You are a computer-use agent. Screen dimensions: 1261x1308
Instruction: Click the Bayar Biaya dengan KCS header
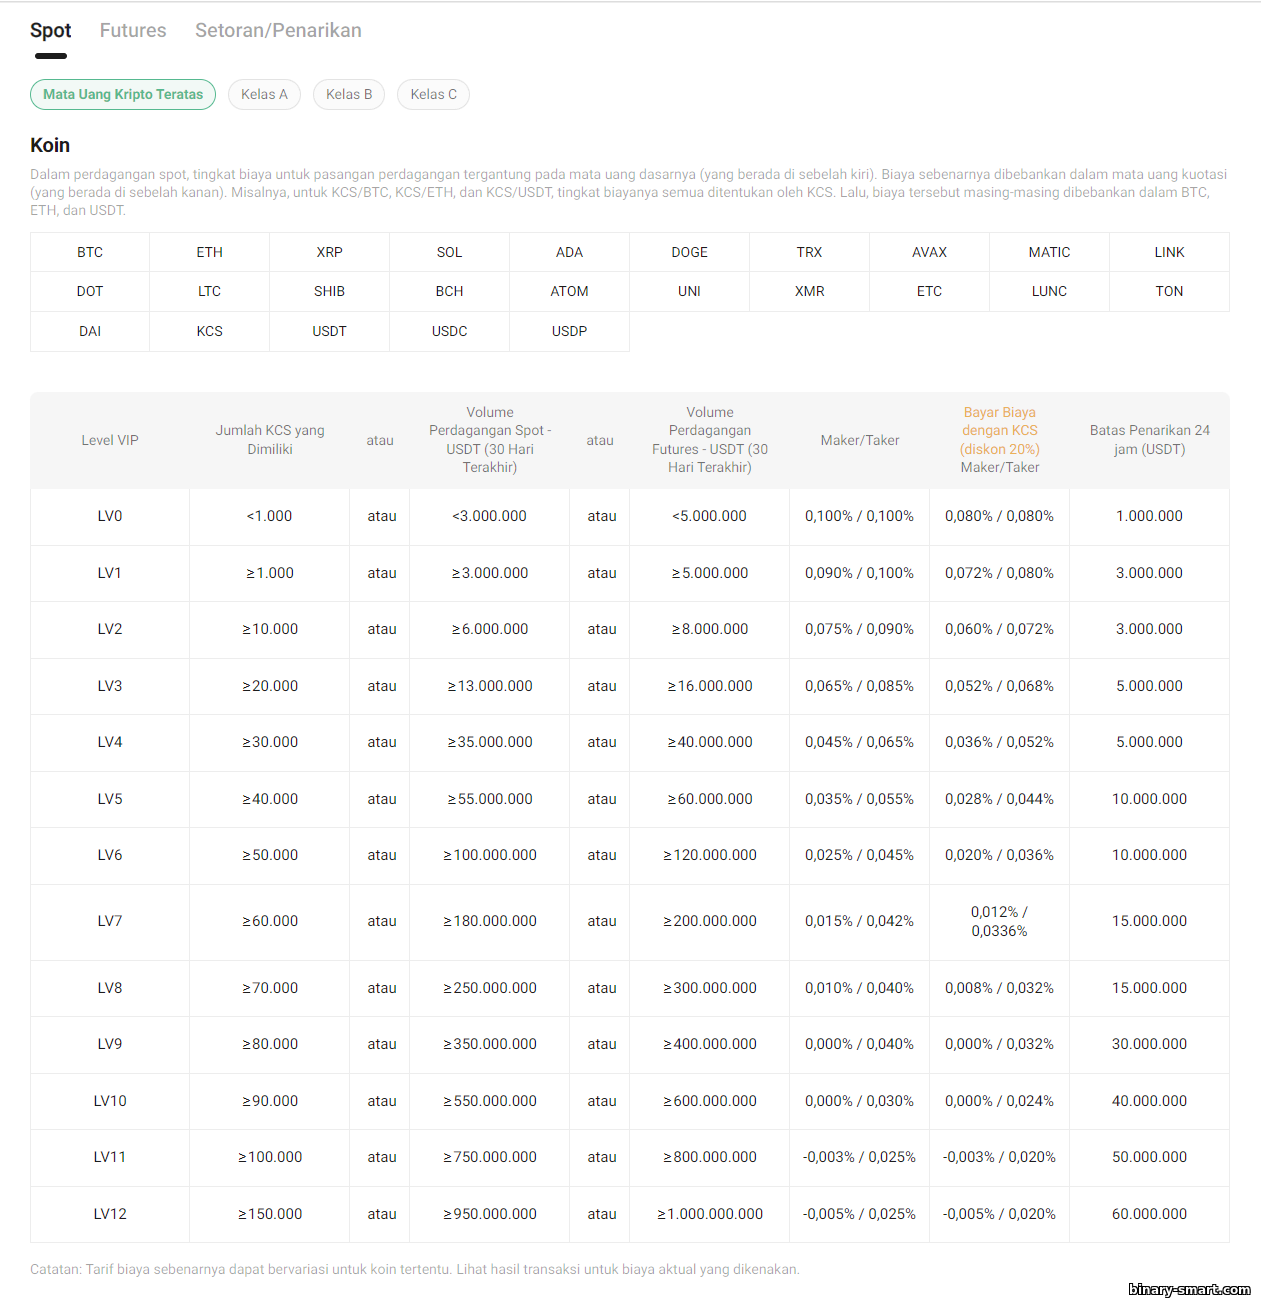pos(1000,440)
